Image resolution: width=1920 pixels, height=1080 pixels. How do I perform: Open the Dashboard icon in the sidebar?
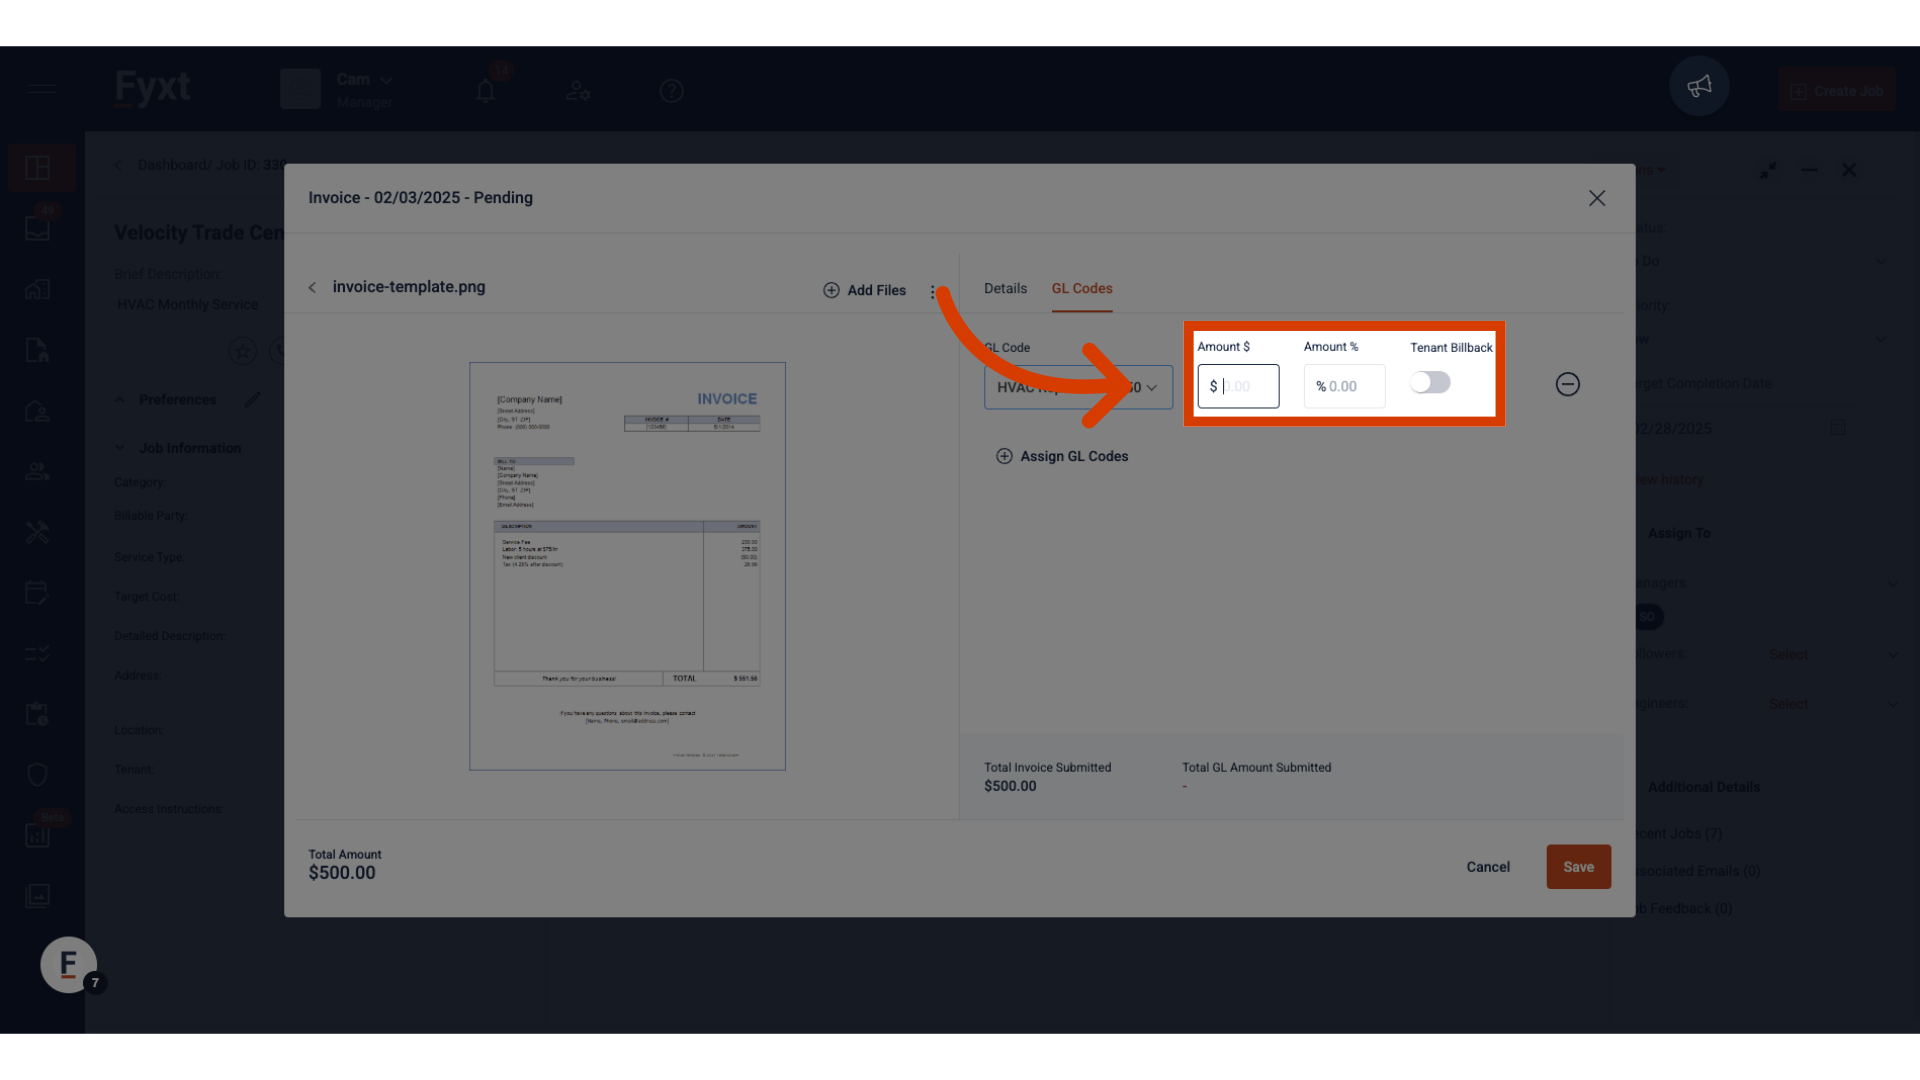[x=38, y=168]
